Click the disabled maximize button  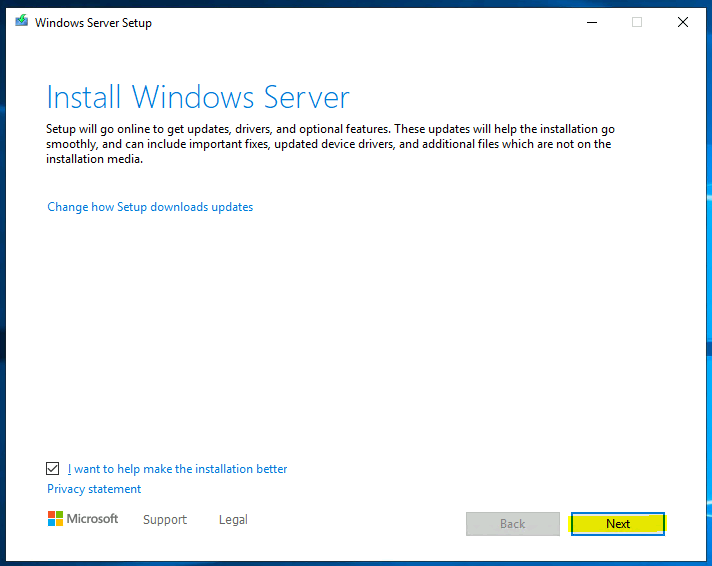click(x=637, y=22)
